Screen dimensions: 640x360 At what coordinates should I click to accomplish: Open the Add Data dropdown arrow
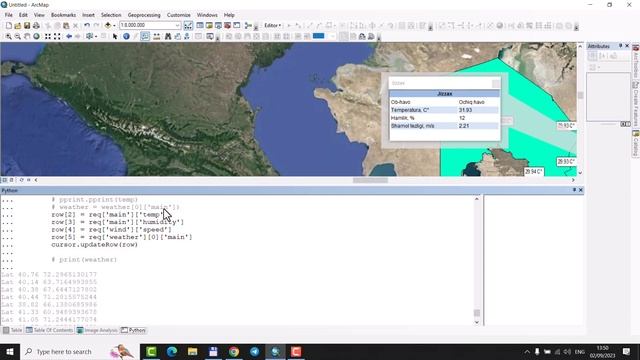pos(114,26)
